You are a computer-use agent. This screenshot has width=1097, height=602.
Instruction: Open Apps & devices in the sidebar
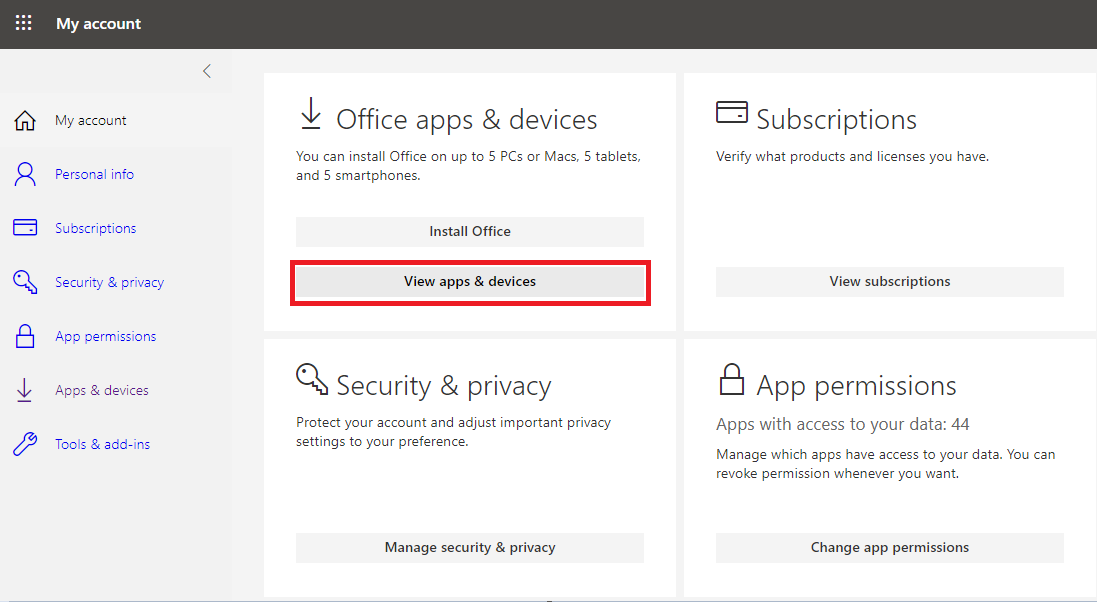click(102, 390)
